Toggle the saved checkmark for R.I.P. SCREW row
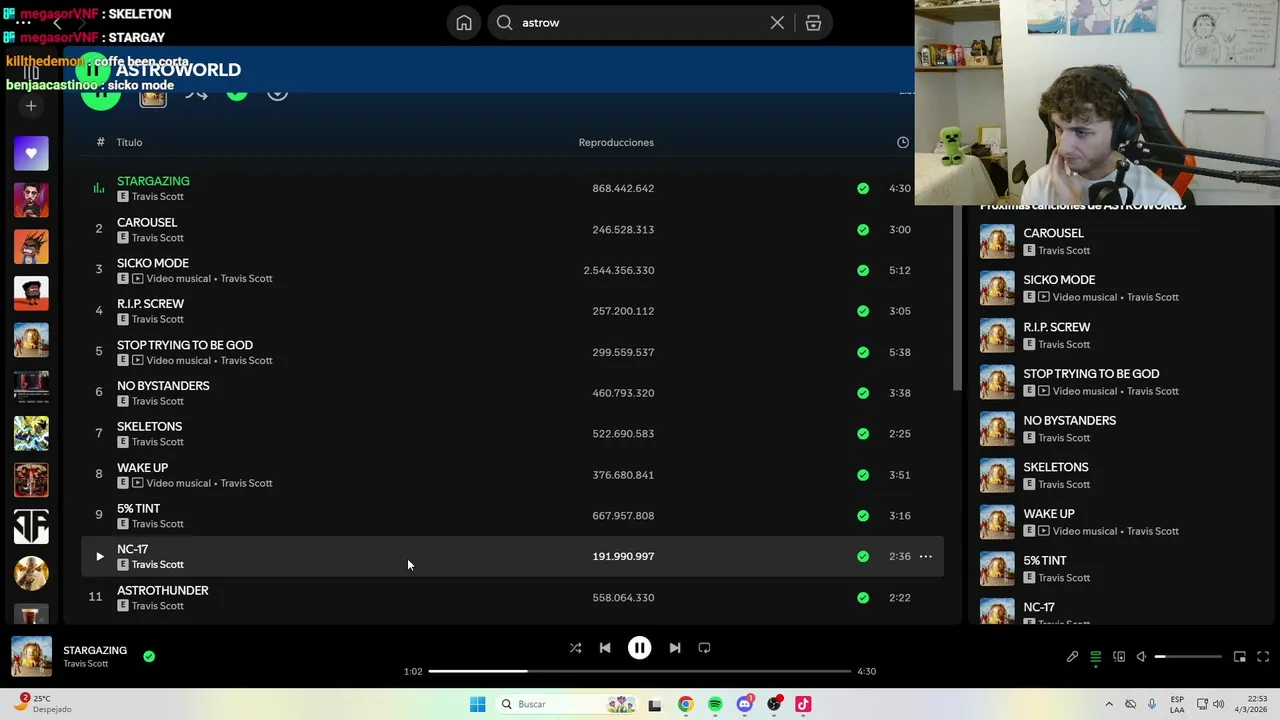 (x=863, y=311)
